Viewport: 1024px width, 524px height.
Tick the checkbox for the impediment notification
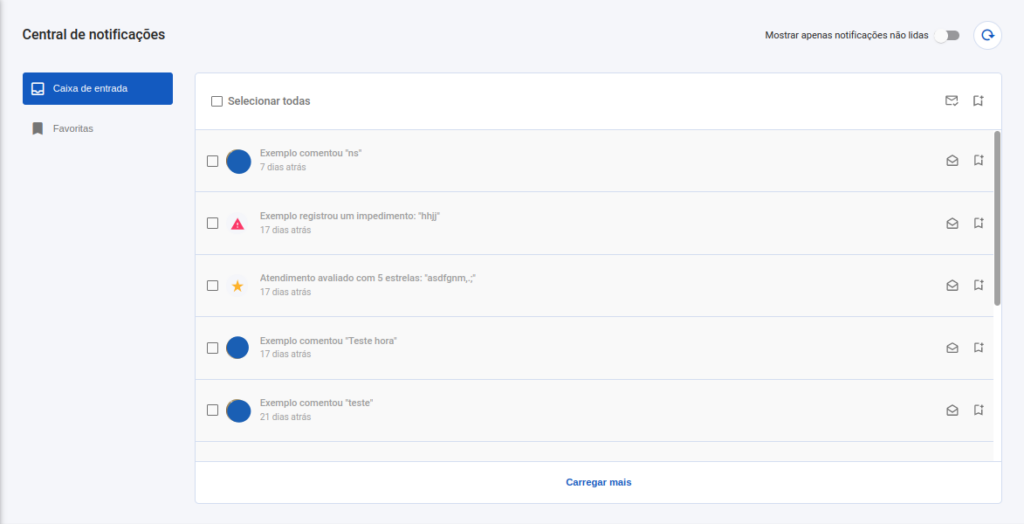pyautogui.click(x=212, y=223)
